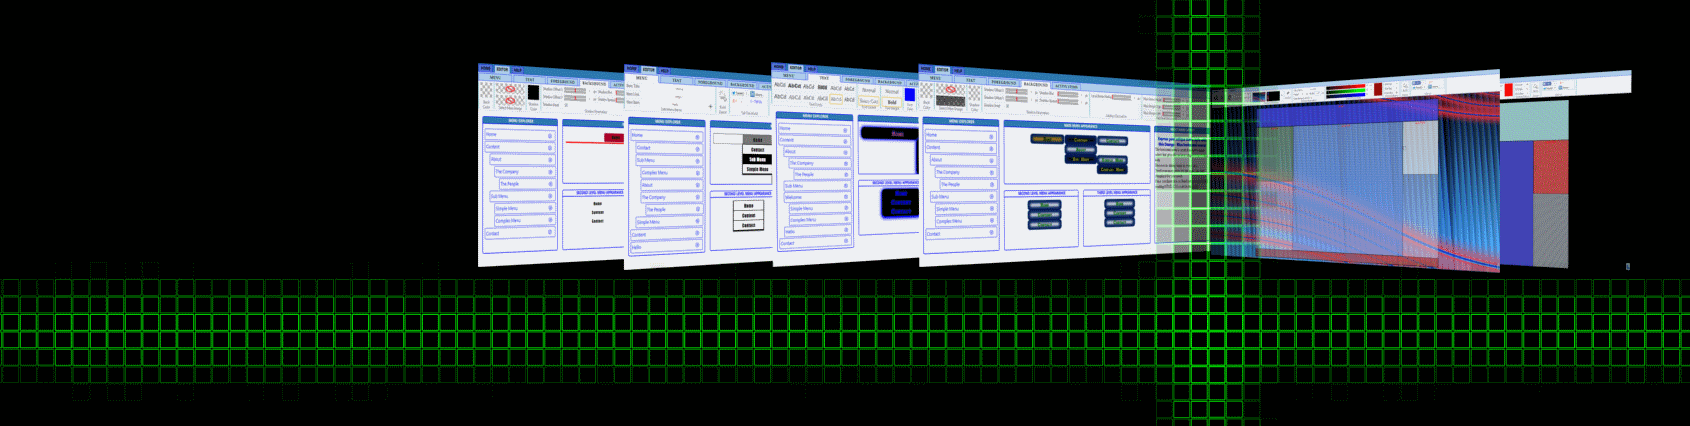This screenshot has height=426, width=1690.
Task: Click the icon on The Company row, first window
Action: [550, 172]
